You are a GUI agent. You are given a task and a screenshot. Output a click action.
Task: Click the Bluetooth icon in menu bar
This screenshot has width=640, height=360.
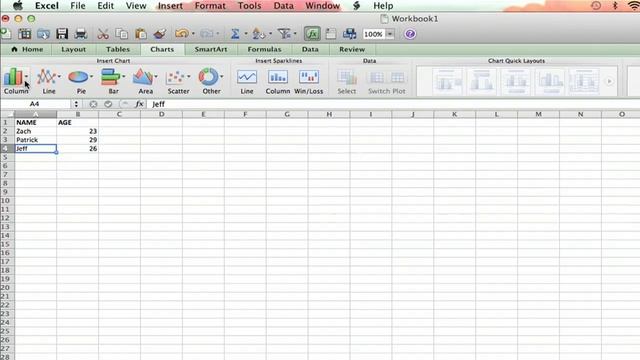point(615,6)
